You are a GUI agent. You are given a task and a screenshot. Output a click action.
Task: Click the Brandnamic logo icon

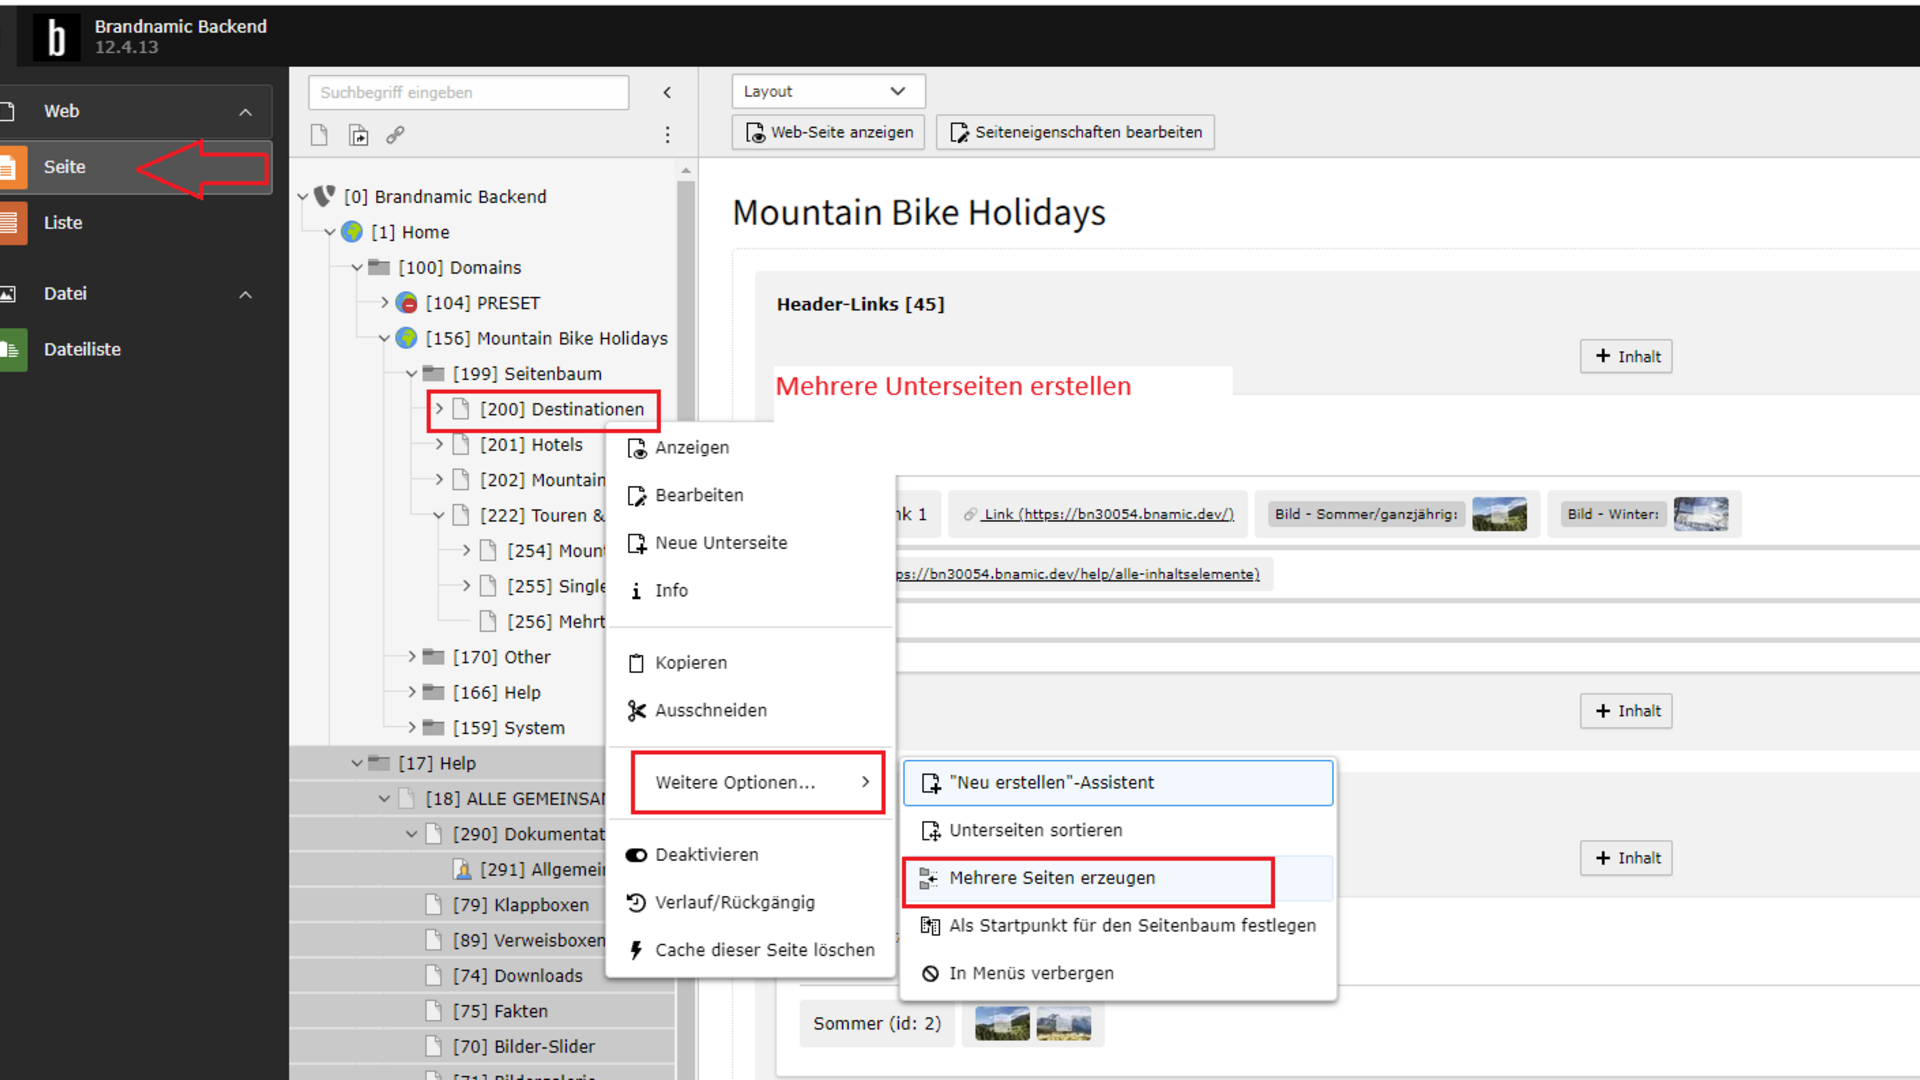56,37
